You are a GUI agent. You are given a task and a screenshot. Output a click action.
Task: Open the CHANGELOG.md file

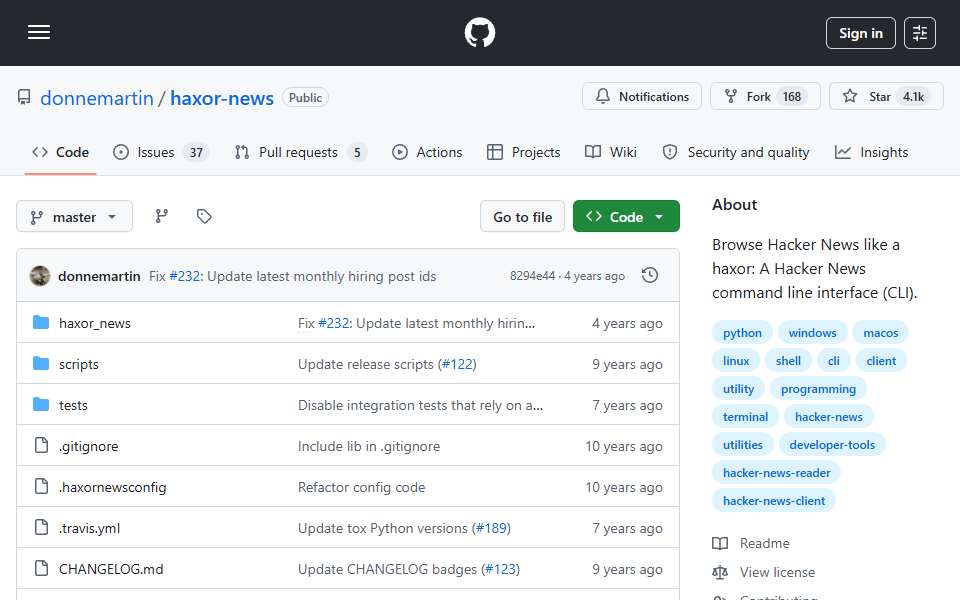111,569
